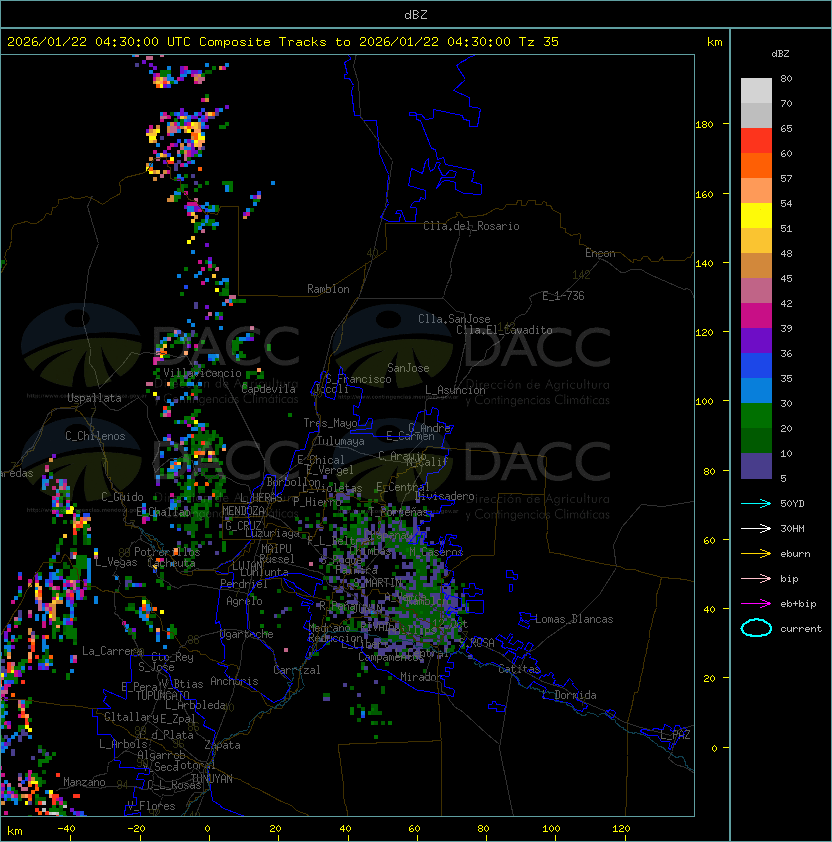Image resolution: width=832 pixels, height=842 pixels.
Task: Click the 'L_Vegas' map label
Action: 116,562
